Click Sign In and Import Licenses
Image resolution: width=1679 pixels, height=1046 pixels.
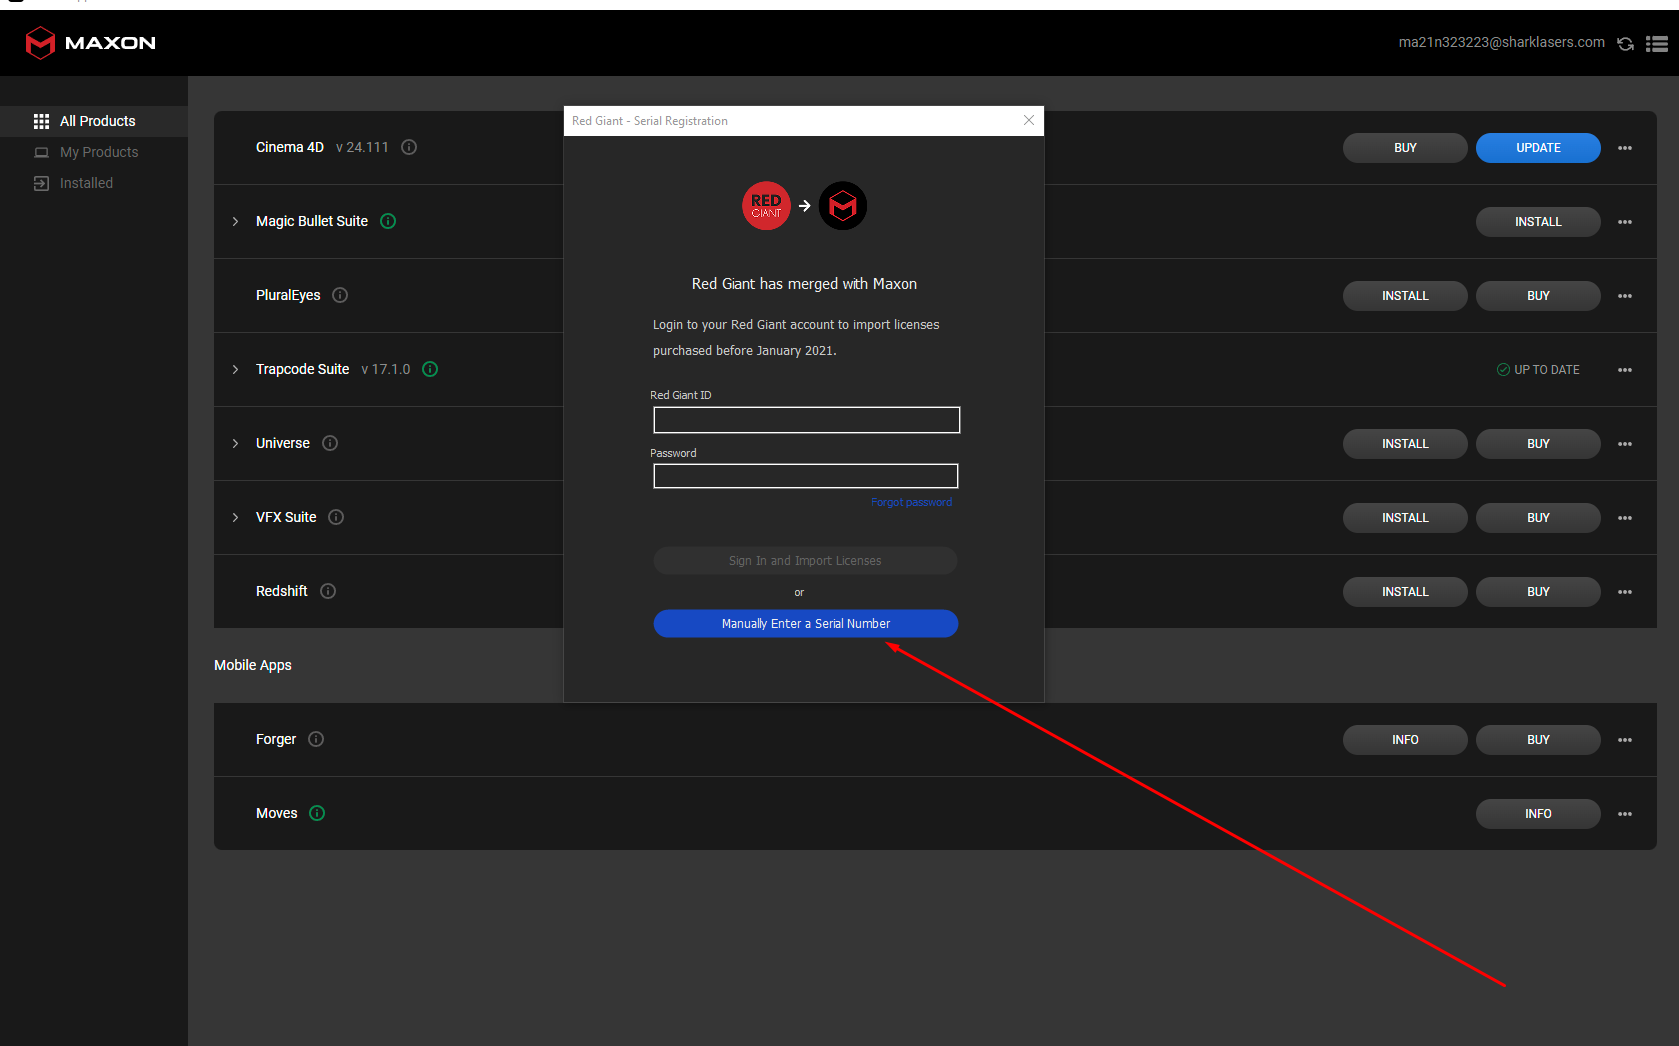805,561
